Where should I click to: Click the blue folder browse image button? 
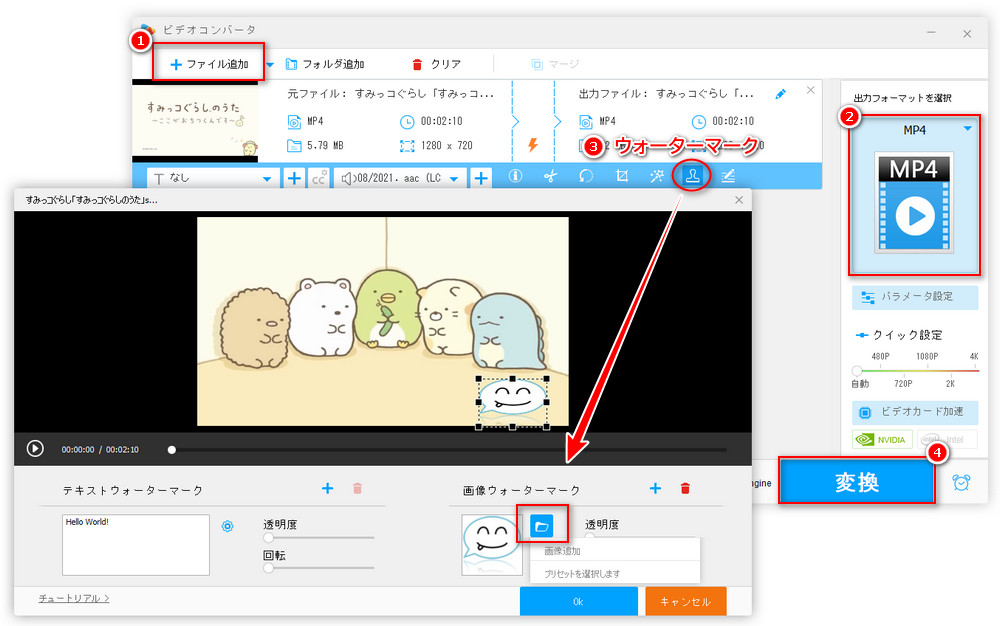(x=541, y=526)
